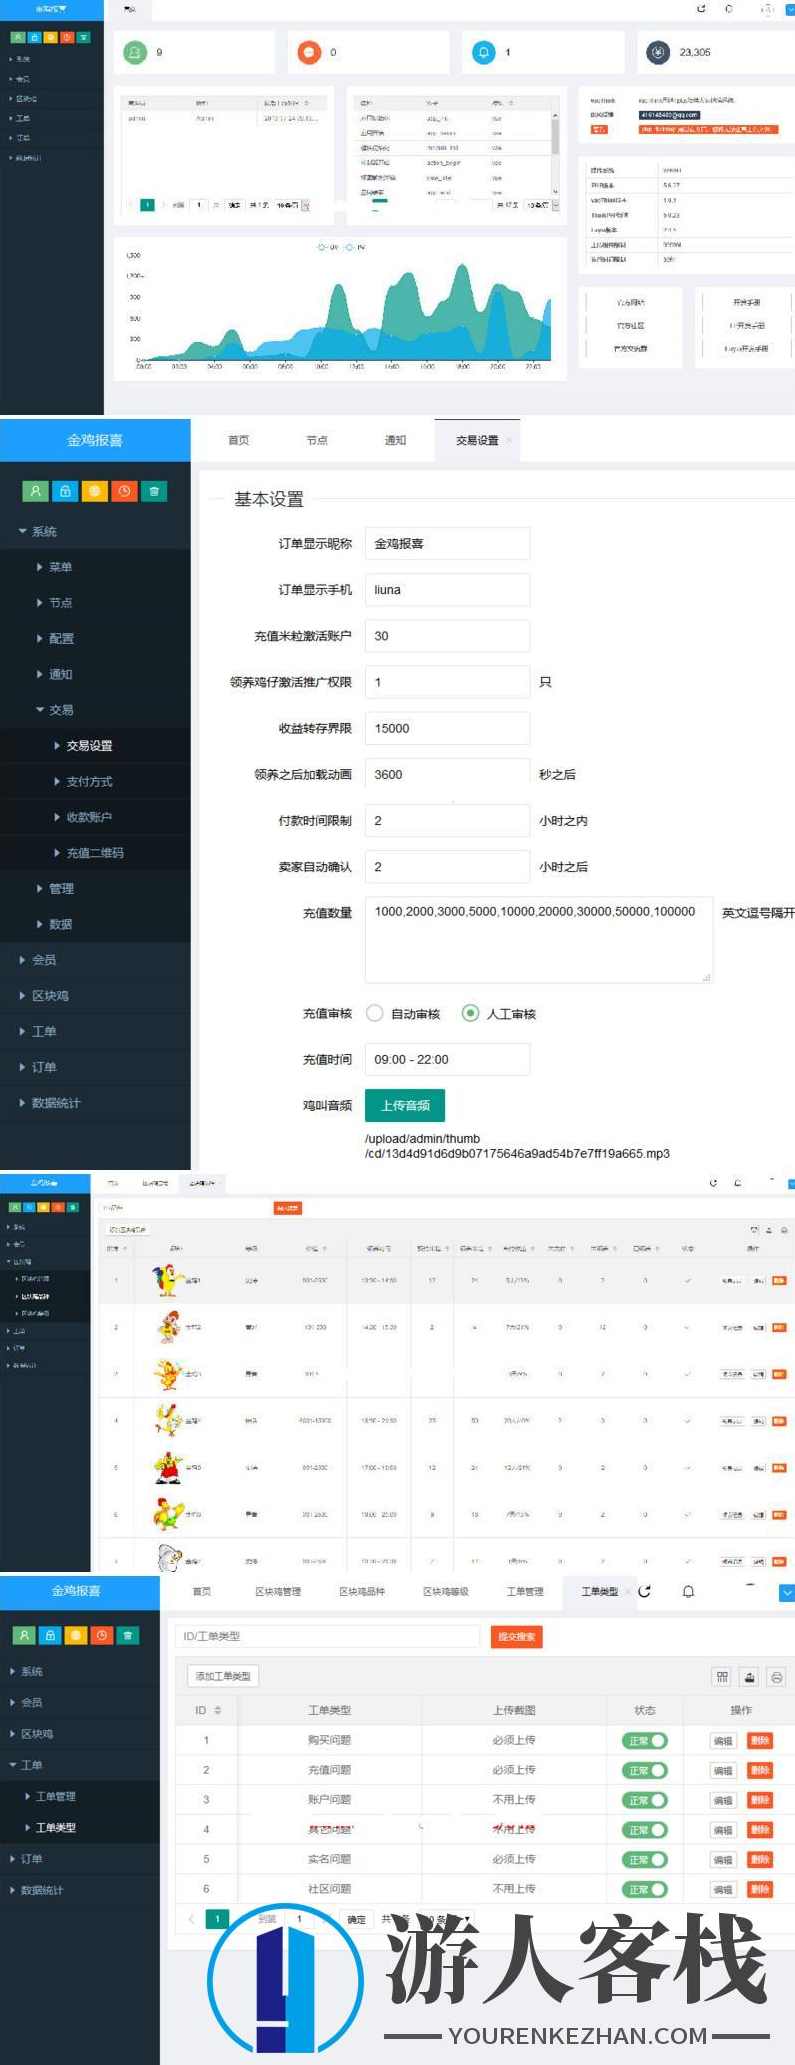Toggle 正常 status switch for 充值问题
Viewport: 795px width, 2065px height.
click(644, 1770)
